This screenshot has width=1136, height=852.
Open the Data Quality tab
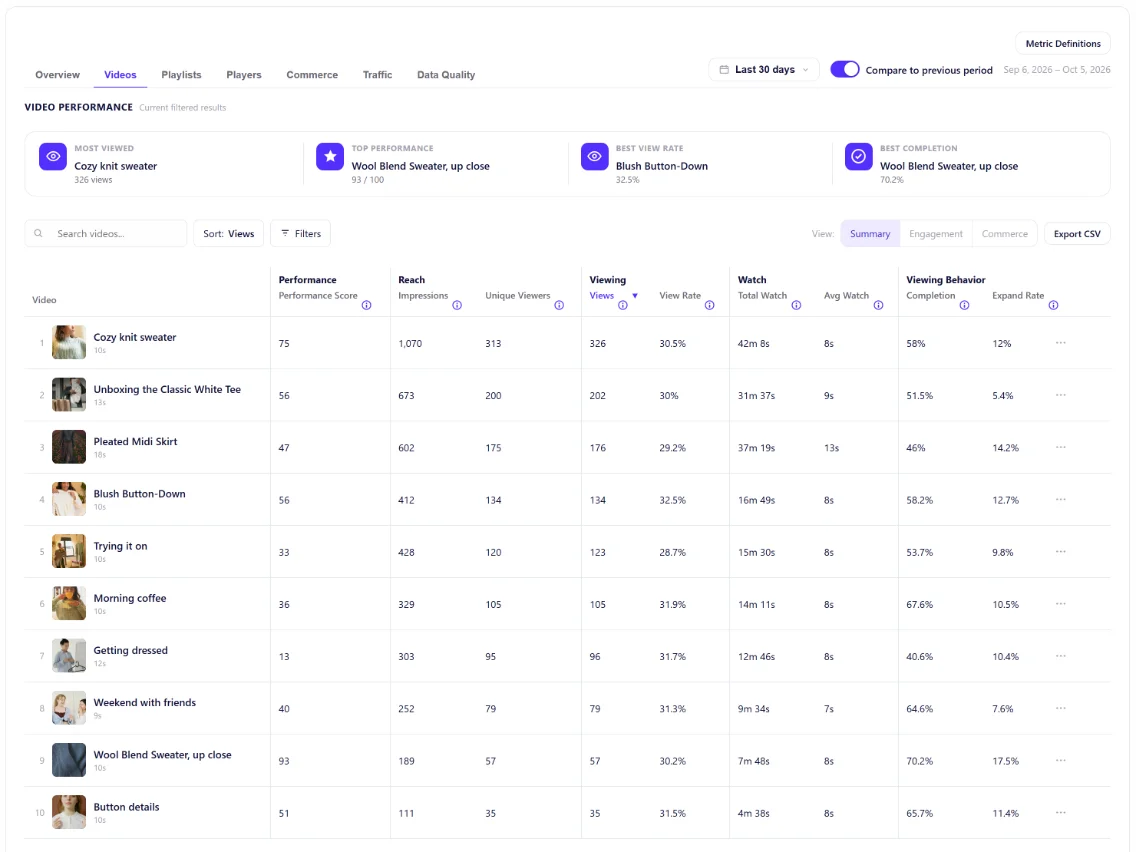(446, 75)
